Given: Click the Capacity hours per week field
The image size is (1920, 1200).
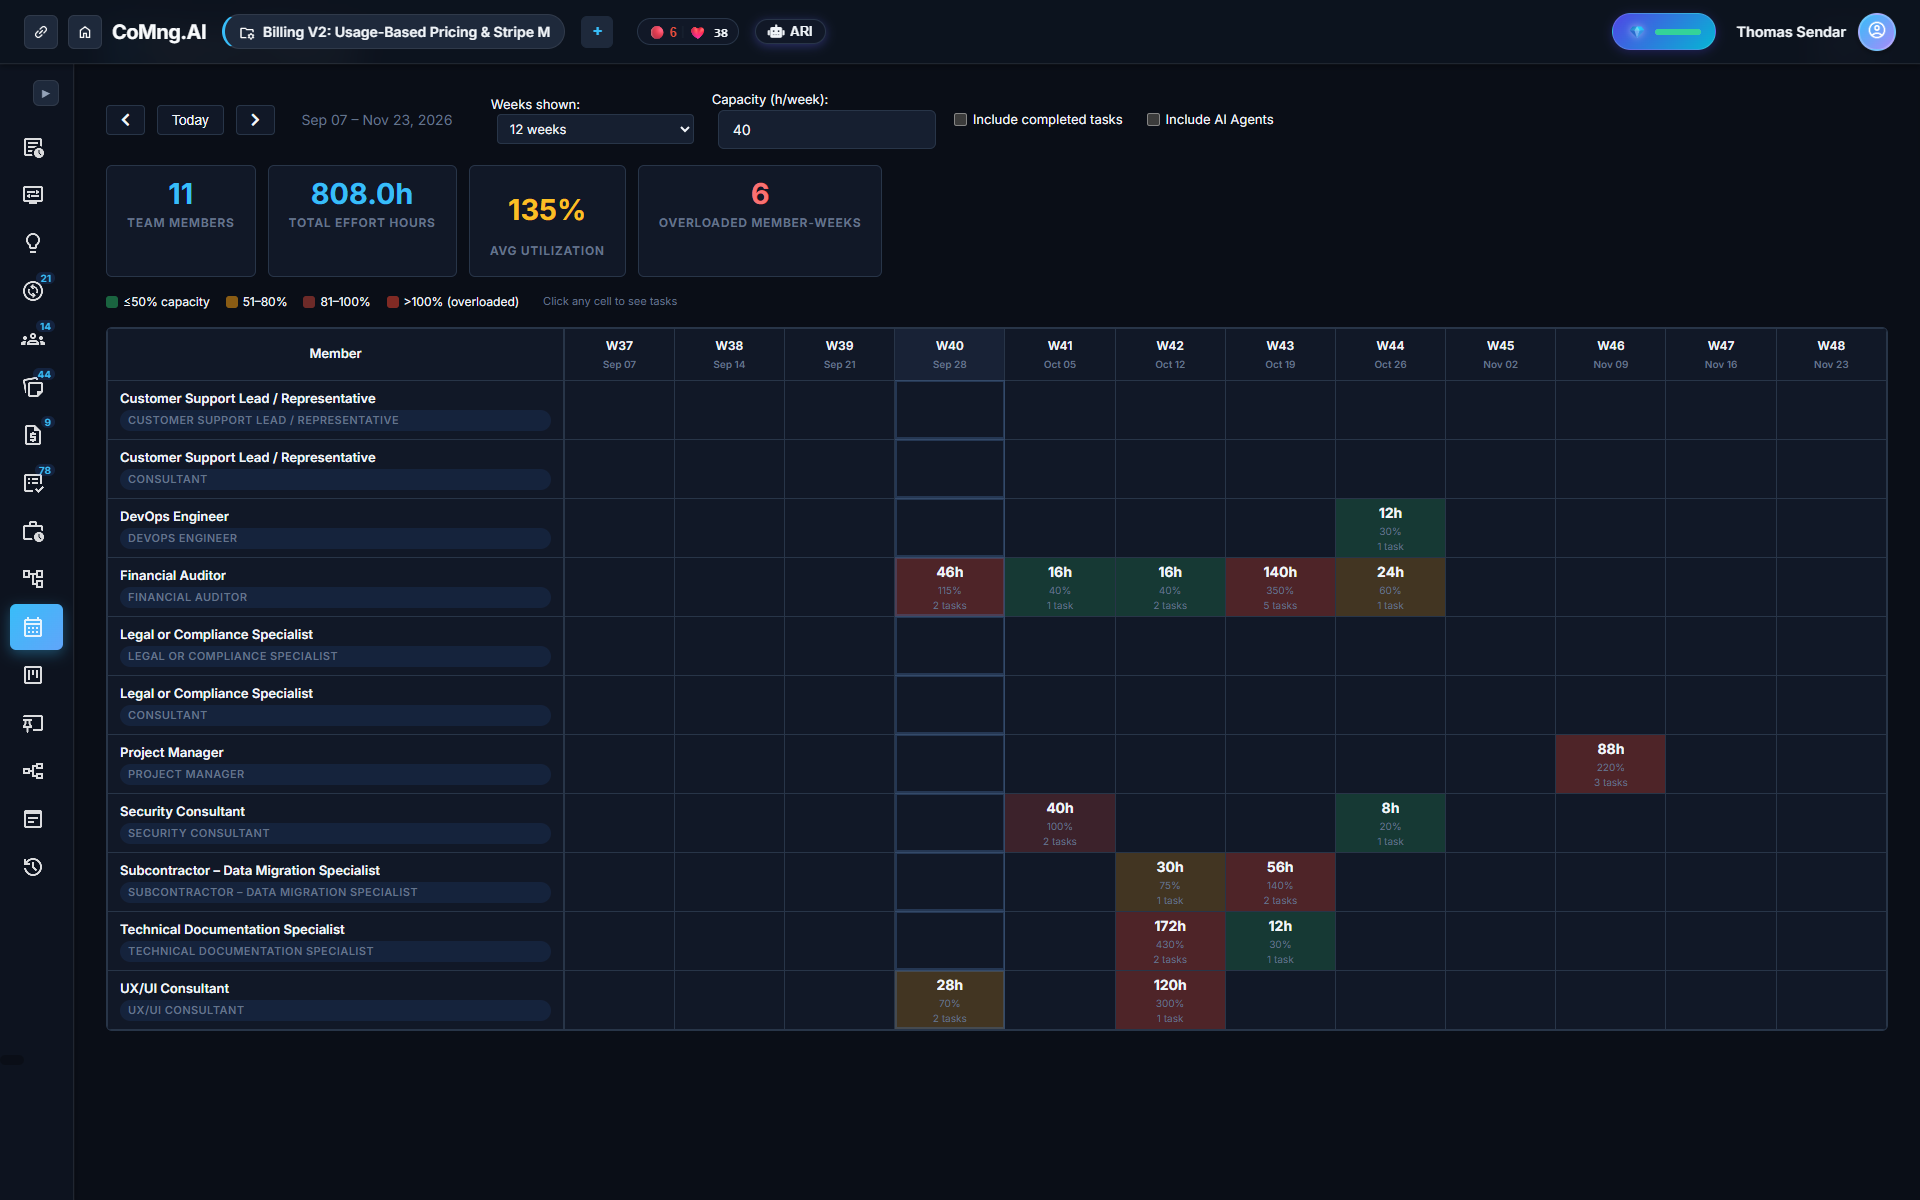Looking at the screenshot, I should [826, 130].
